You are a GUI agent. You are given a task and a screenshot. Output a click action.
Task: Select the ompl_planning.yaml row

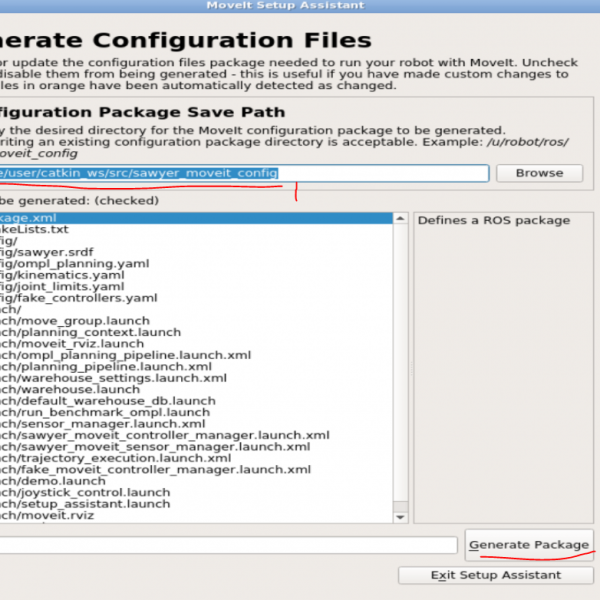196,264
